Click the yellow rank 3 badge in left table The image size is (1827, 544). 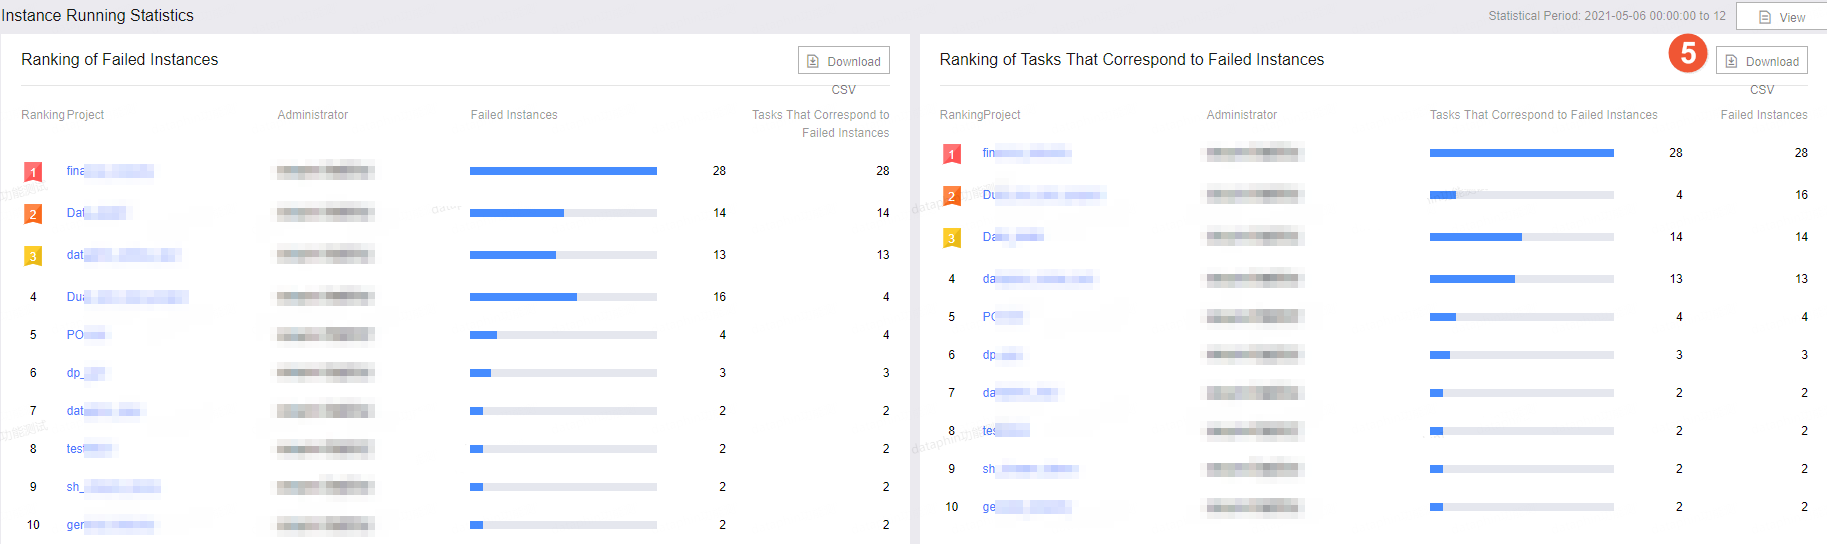coord(33,256)
